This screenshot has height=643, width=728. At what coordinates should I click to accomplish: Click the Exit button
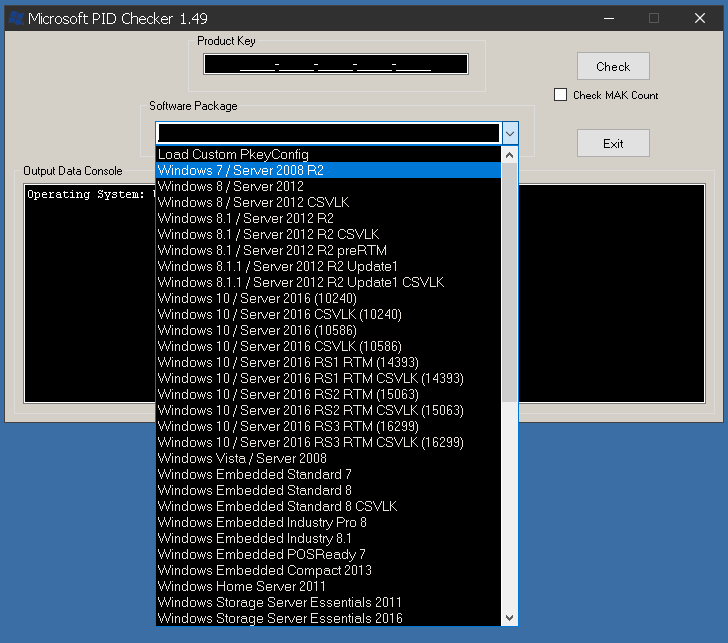[613, 143]
